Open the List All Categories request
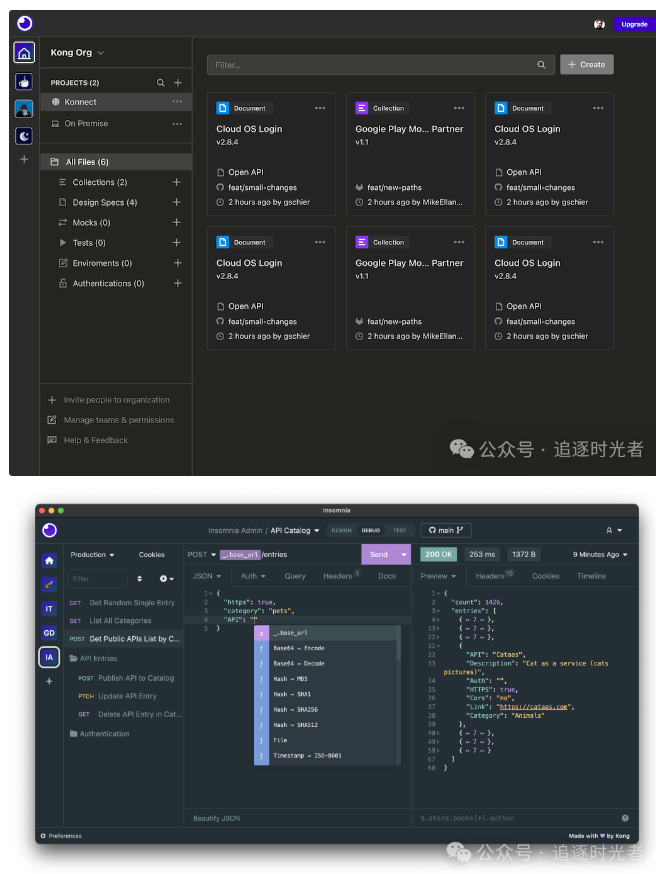 pos(124,620)
